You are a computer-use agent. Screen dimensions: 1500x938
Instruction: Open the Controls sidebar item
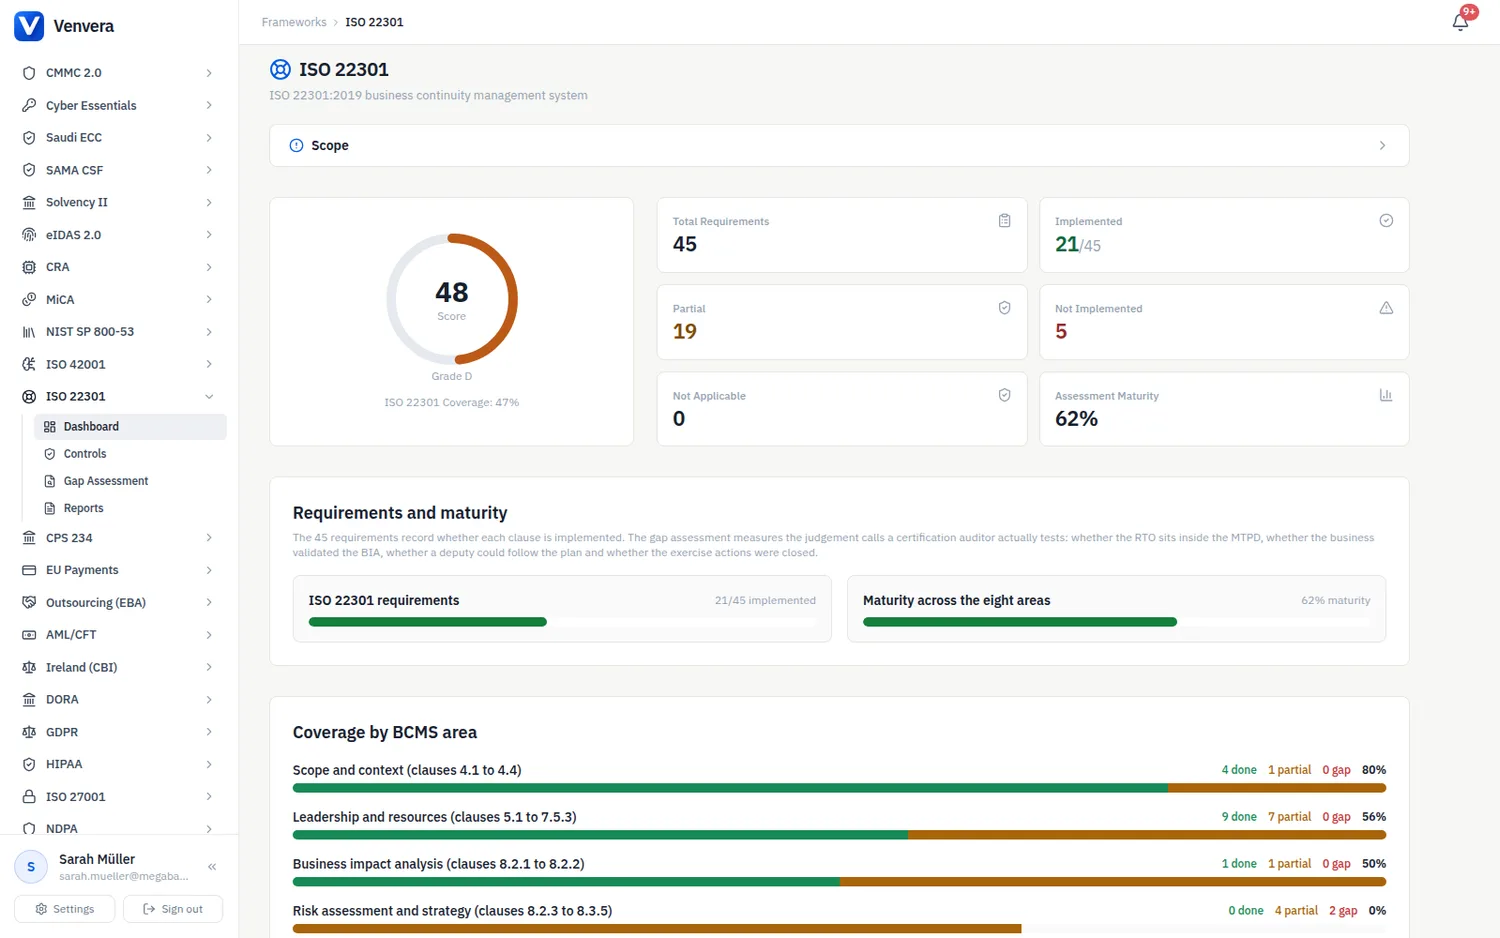[130, 454]
